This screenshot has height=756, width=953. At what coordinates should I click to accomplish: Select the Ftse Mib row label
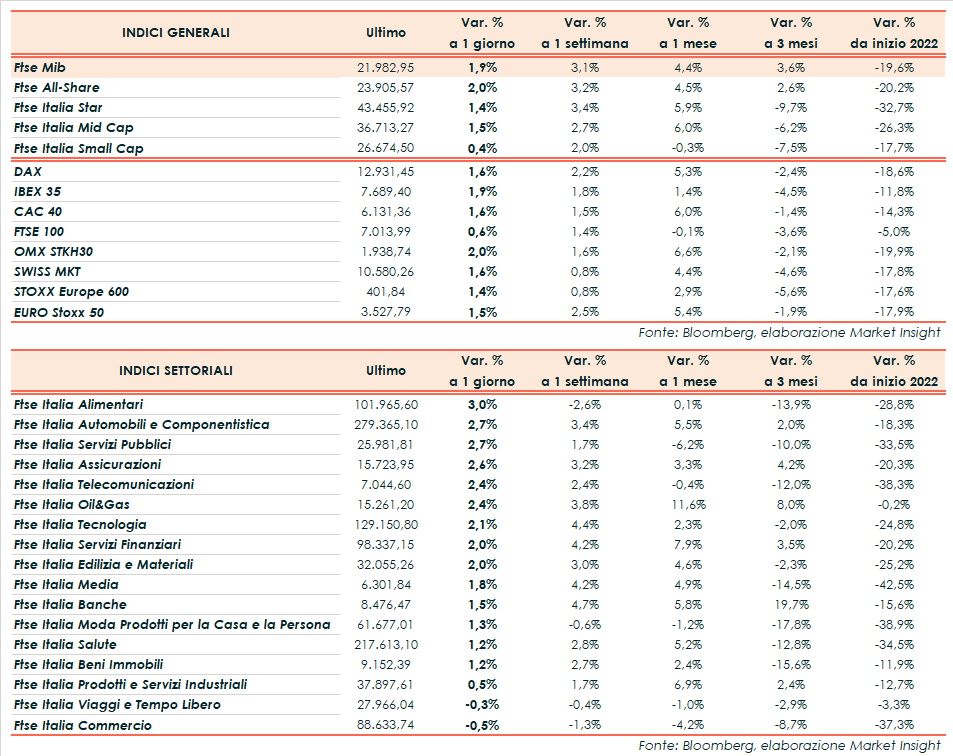(40, 67)
